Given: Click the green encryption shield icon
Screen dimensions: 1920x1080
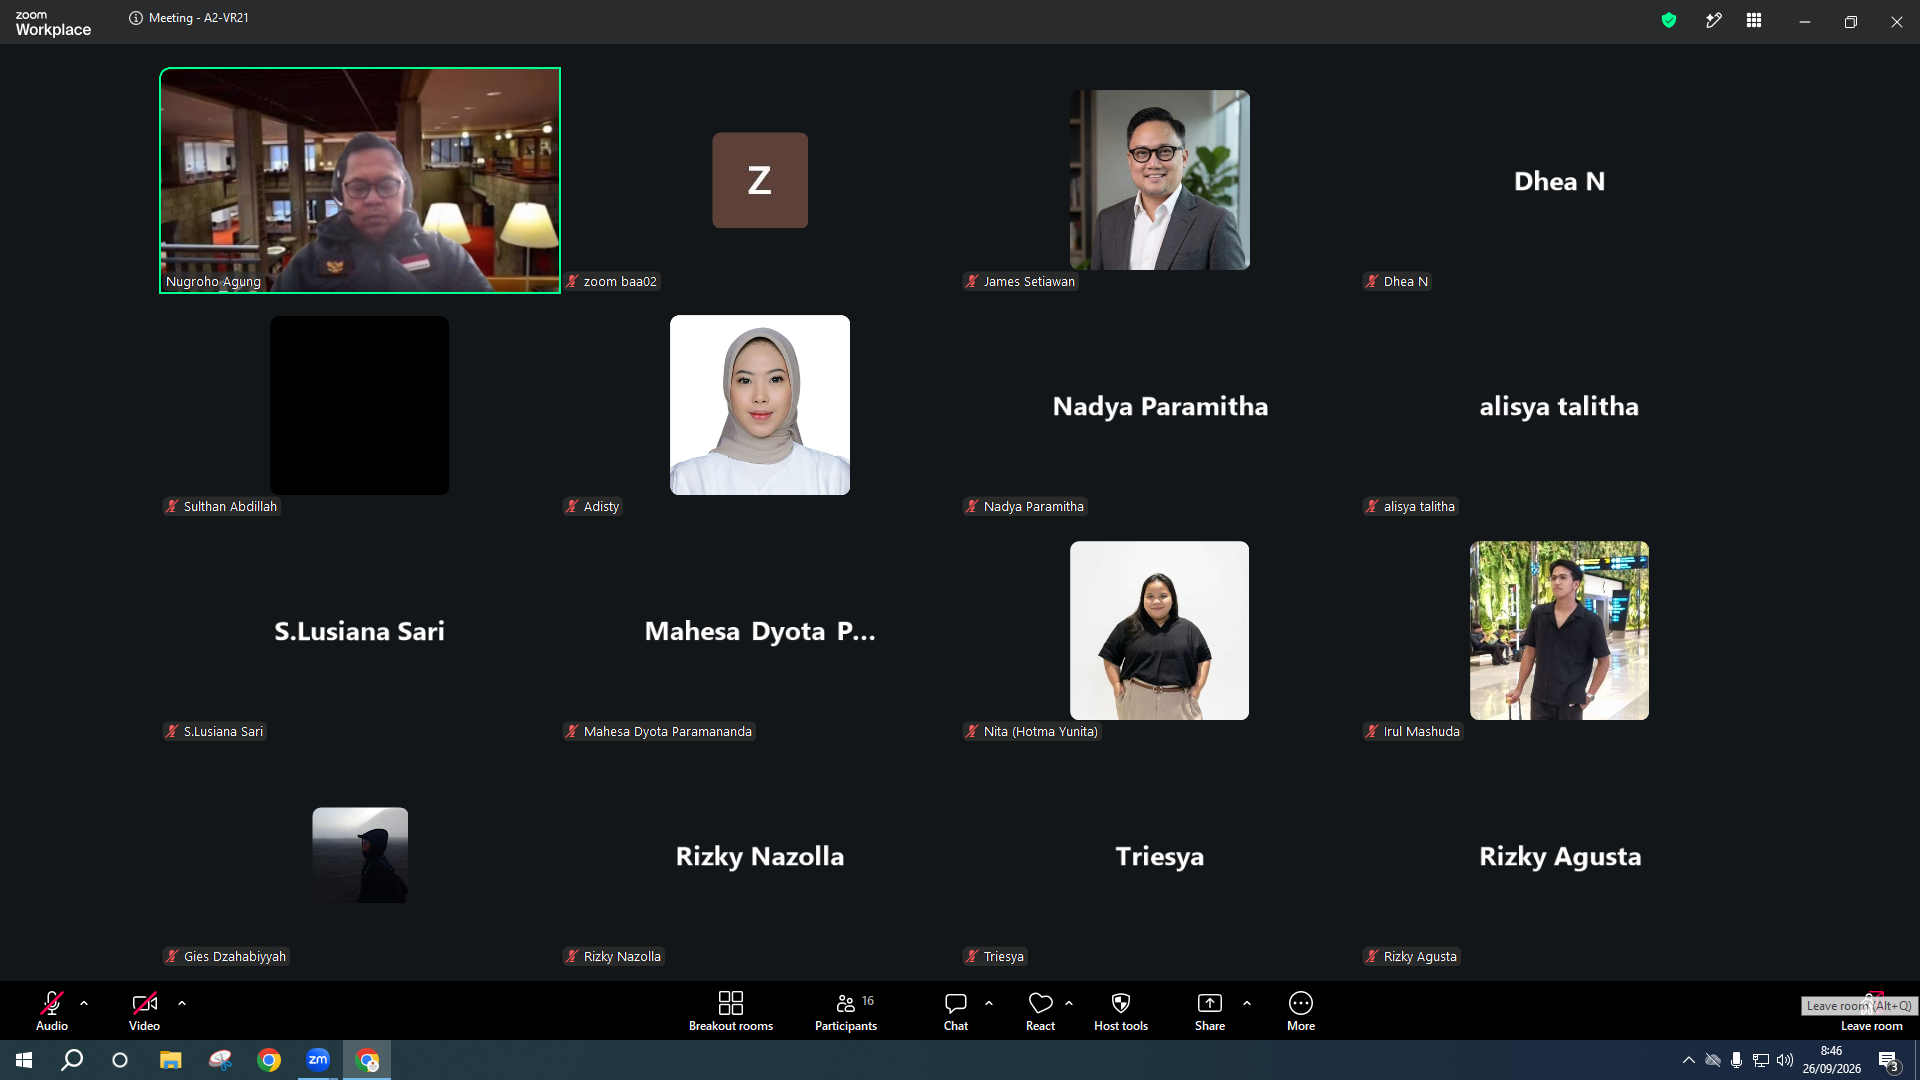Looking at the screenshot, I should 1669,20.
